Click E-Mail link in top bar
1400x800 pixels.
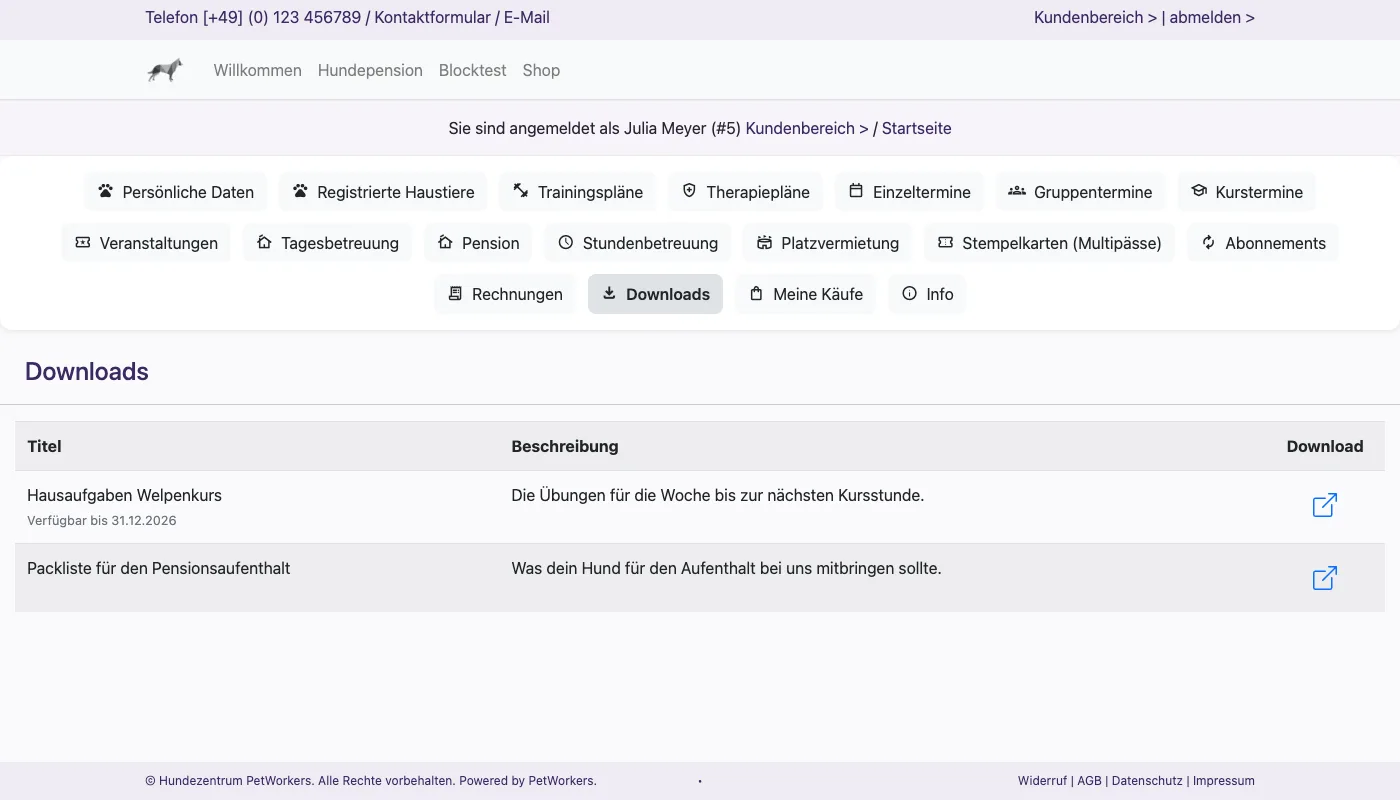coord(526,17)
